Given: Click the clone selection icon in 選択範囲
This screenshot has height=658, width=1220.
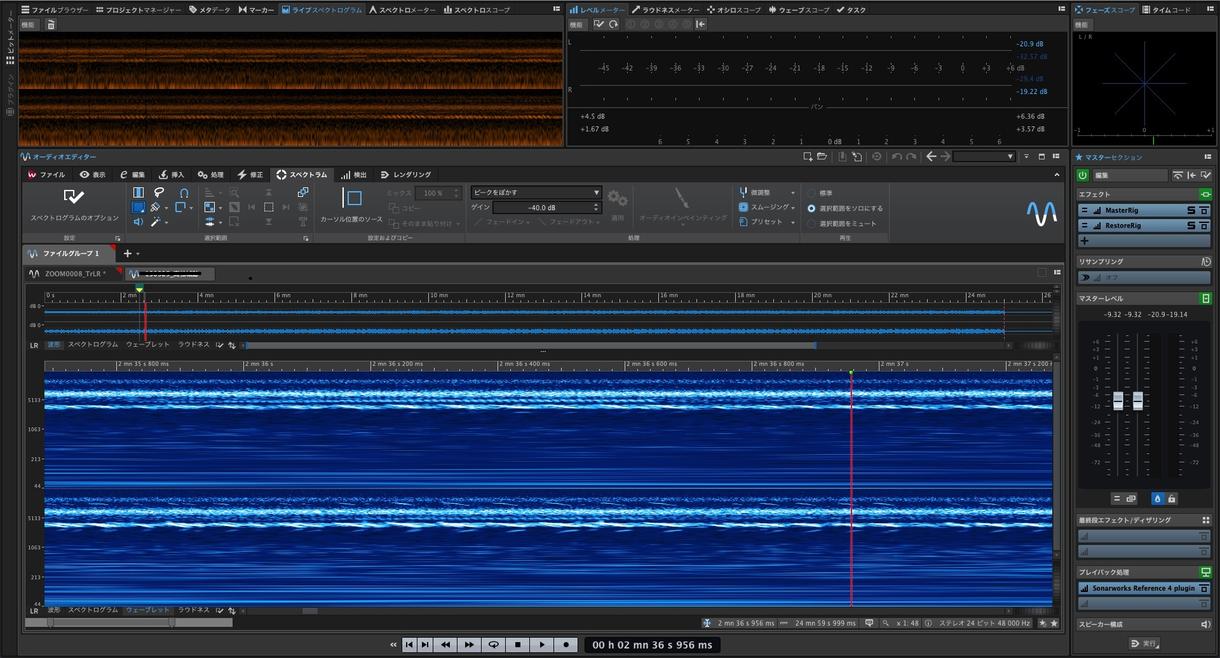Looking at the screenshot, I should [x=303, y=192].
